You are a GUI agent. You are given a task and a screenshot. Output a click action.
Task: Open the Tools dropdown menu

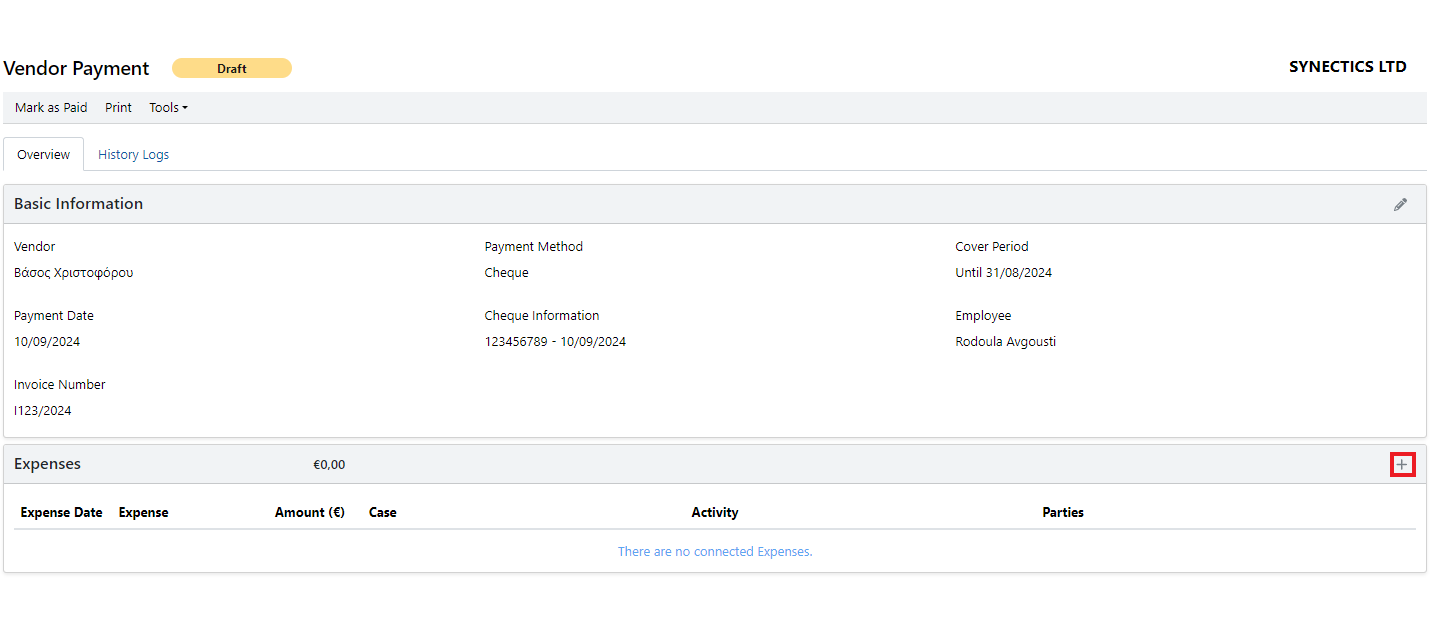point(168,108)
